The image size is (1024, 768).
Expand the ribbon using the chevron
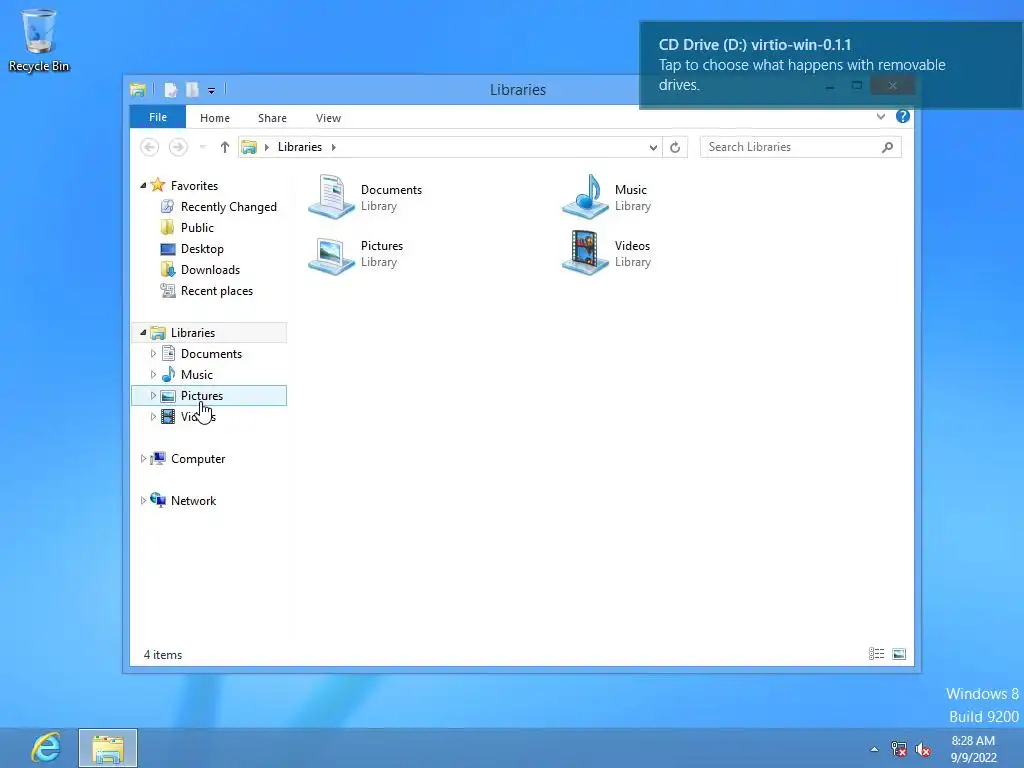point(881,117)
